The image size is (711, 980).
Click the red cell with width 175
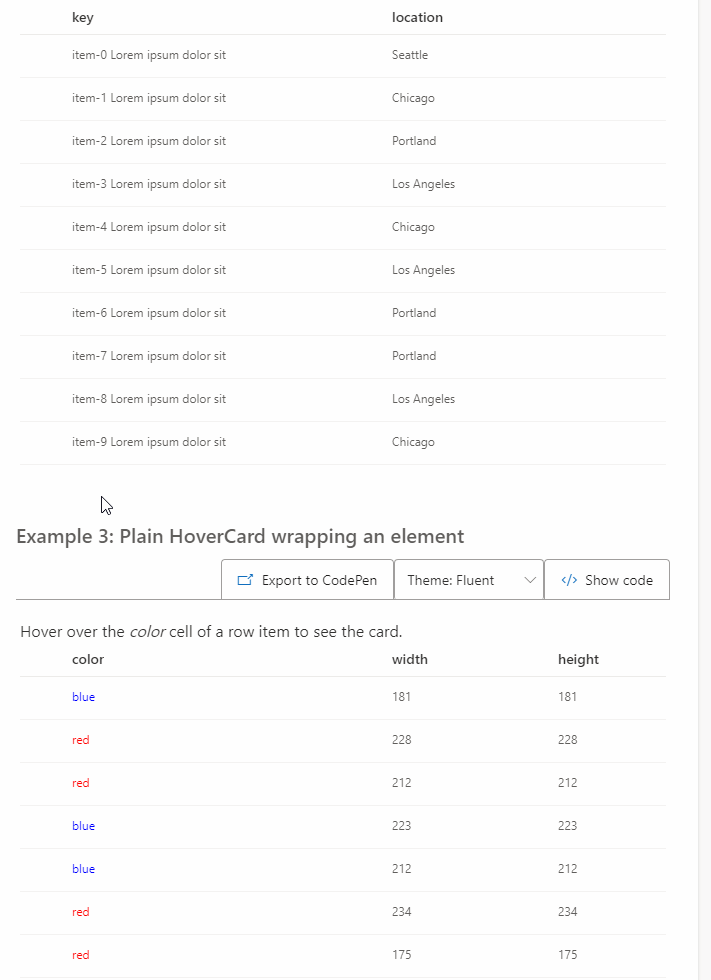[81, 955]
